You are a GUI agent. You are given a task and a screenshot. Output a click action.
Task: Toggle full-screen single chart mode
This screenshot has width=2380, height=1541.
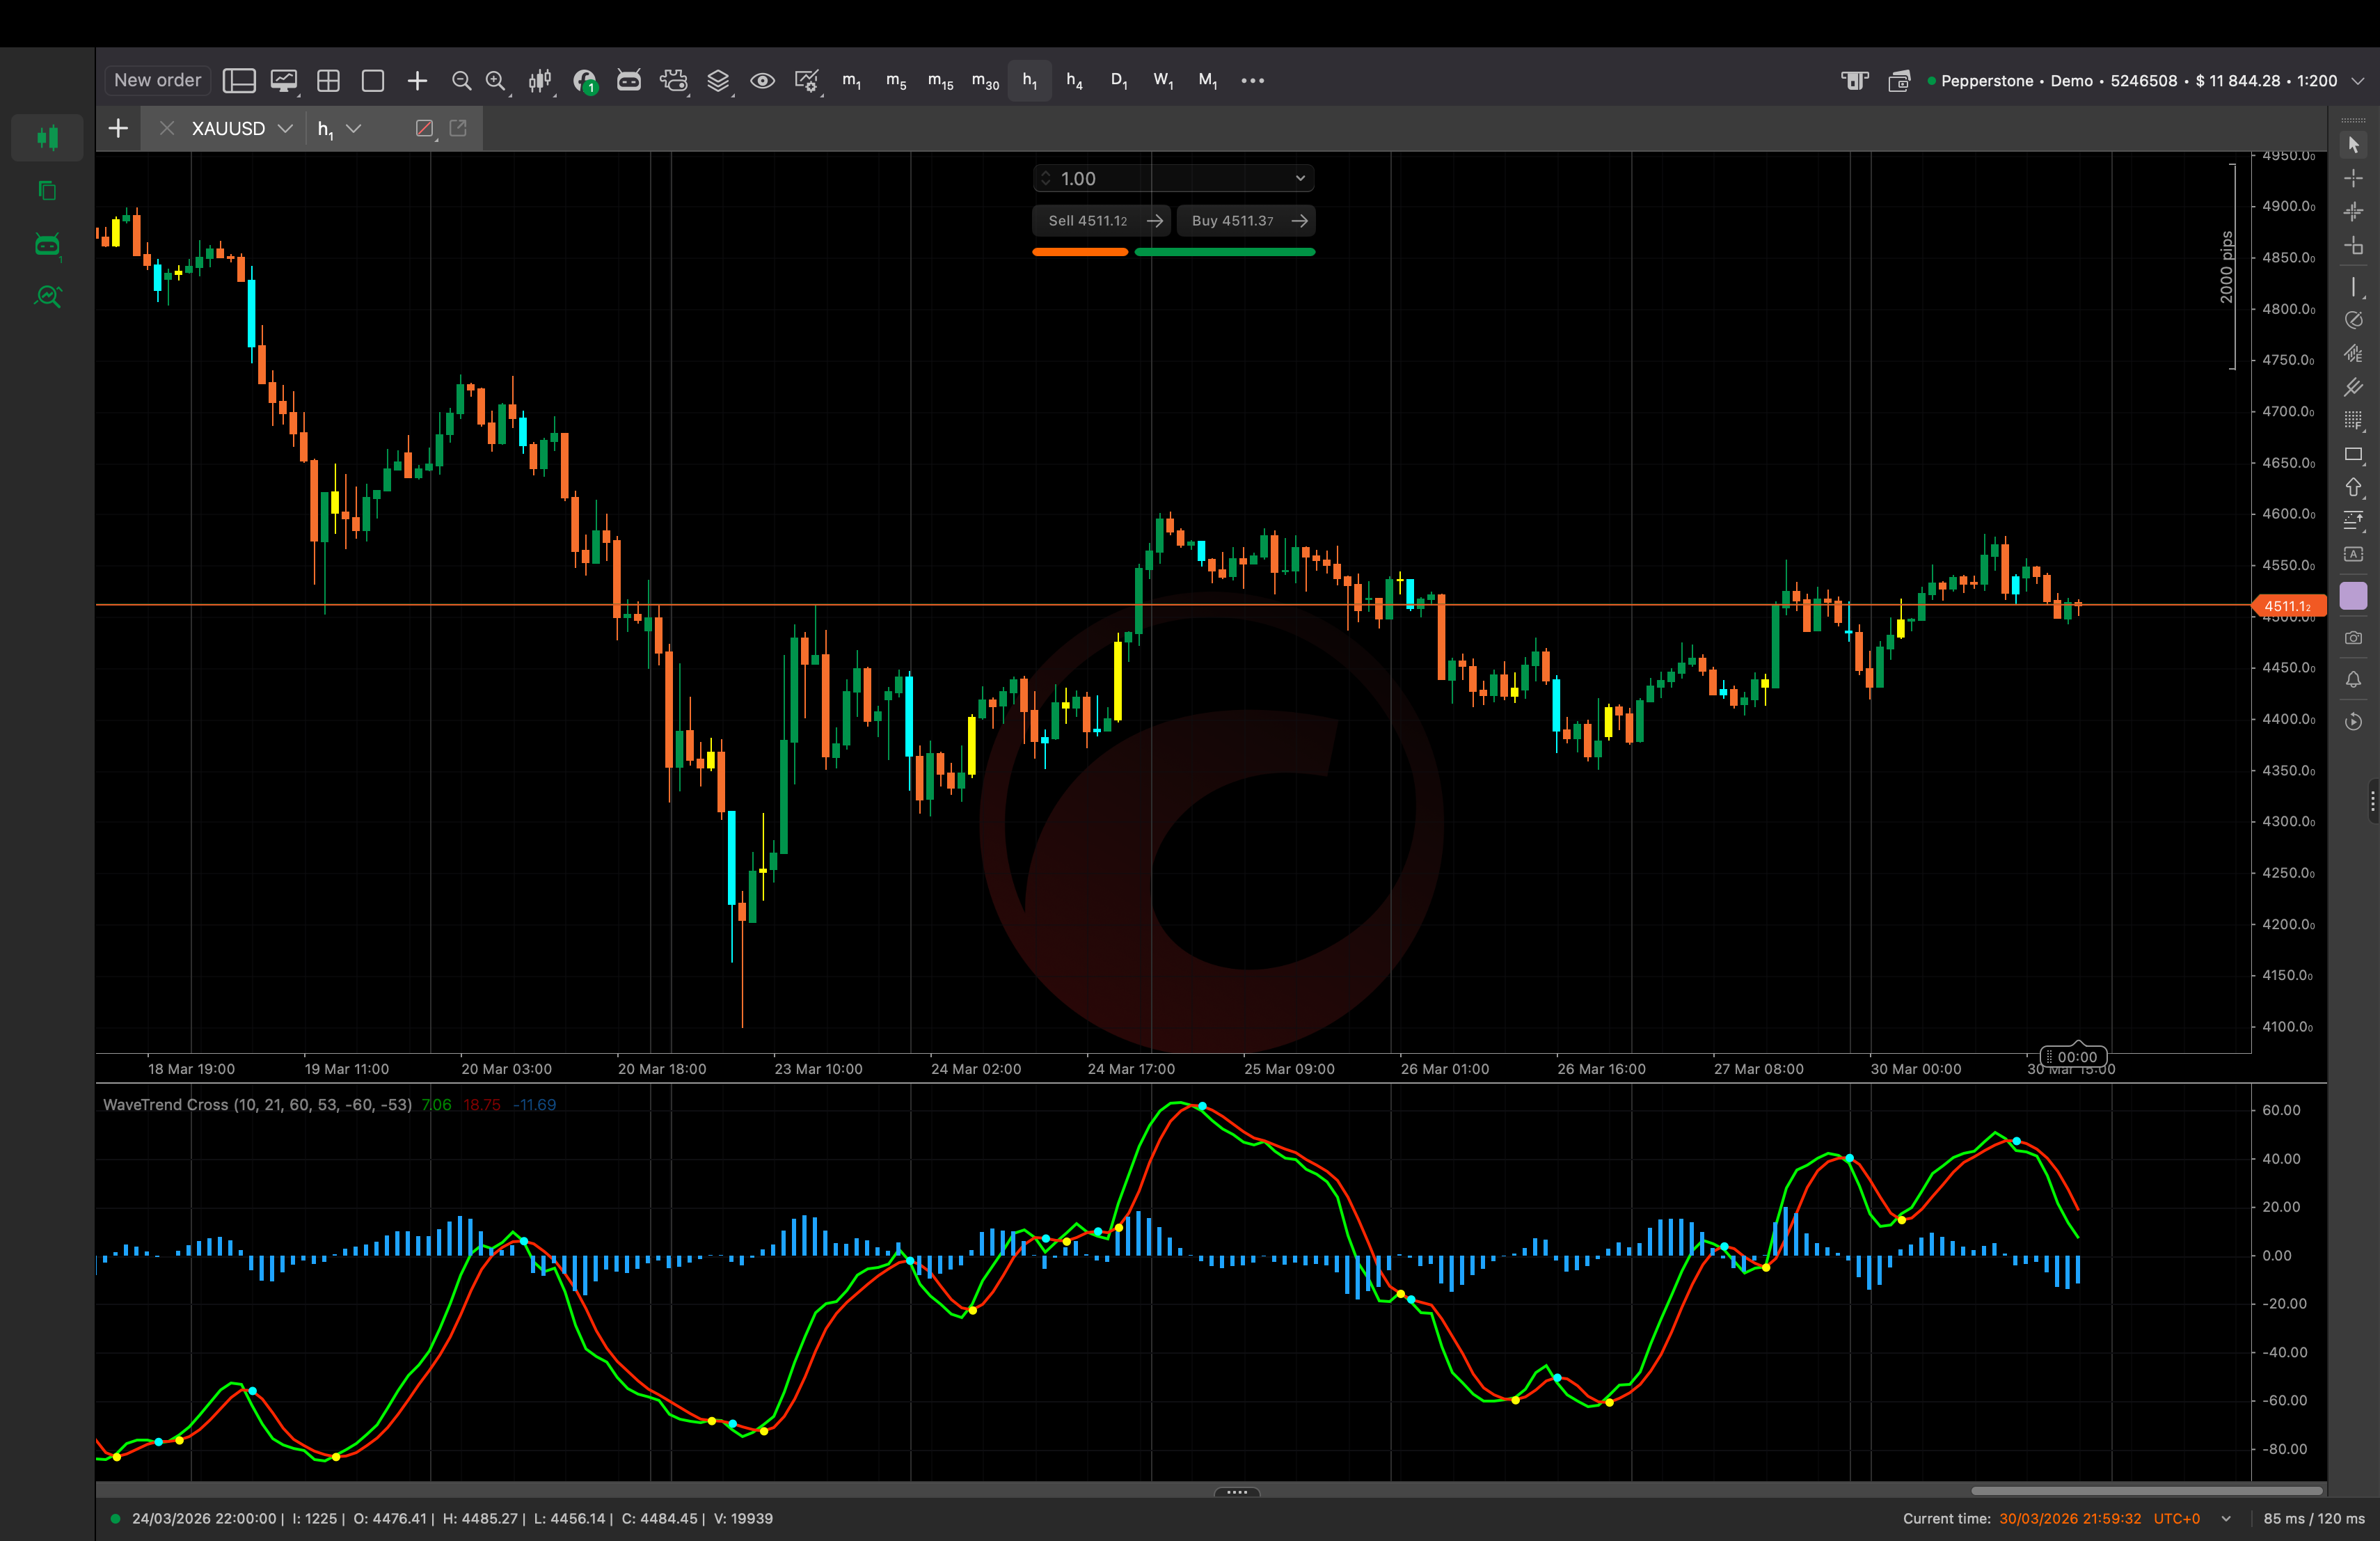(x=373, y=81)
